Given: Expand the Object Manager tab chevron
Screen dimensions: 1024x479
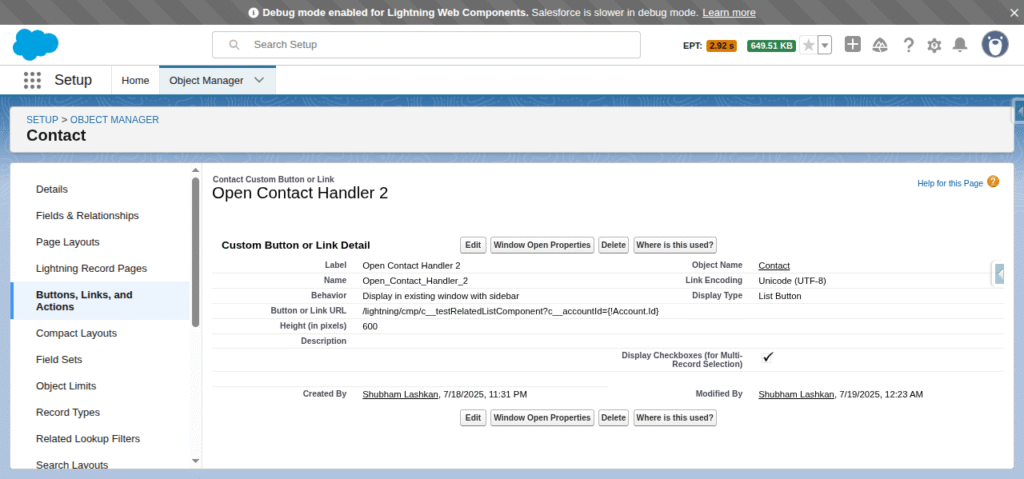Looking at the screenshot, I should click(x=259, y=80).
